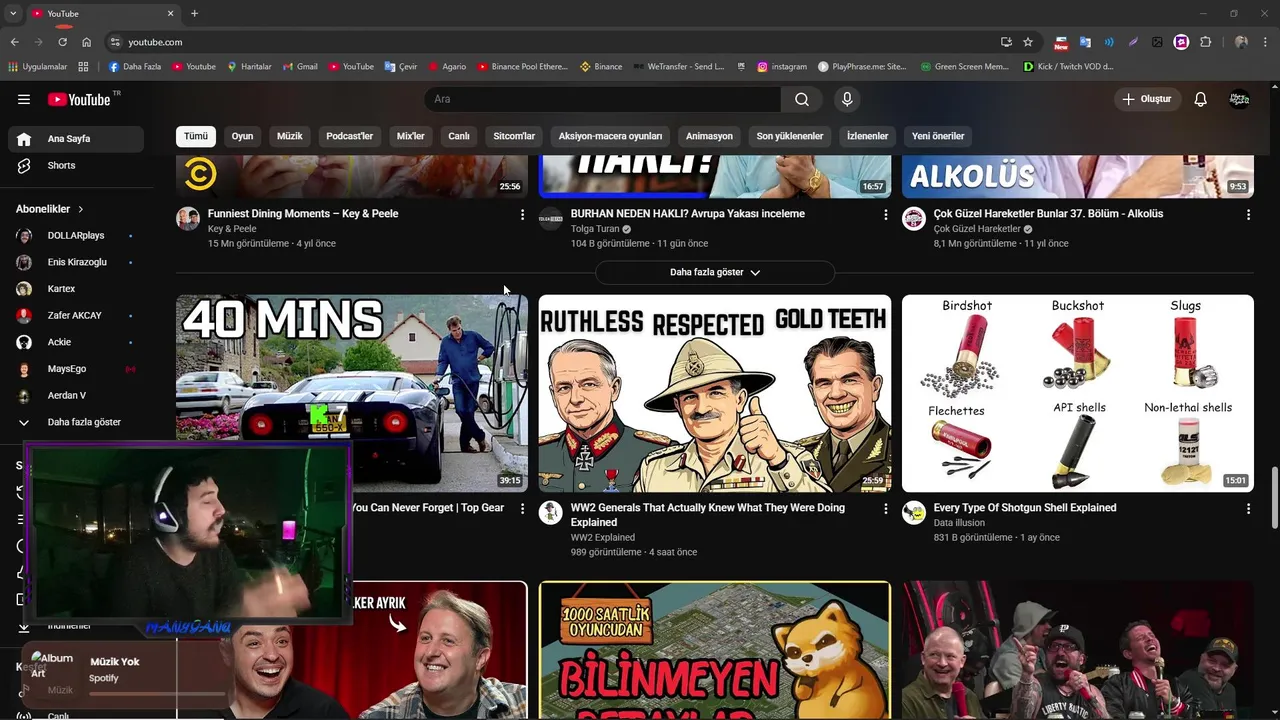Open more options for BURHAN NEDEN HAKLI video
The height and width of the screenshot is (720, 1280).
(885, 214)
